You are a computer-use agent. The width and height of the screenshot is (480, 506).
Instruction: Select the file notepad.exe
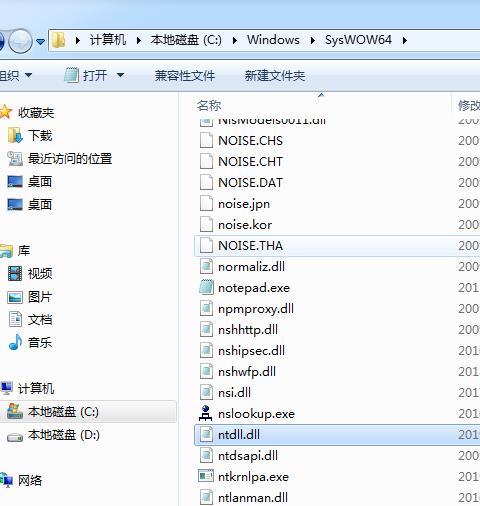click(x=254, y=288)
